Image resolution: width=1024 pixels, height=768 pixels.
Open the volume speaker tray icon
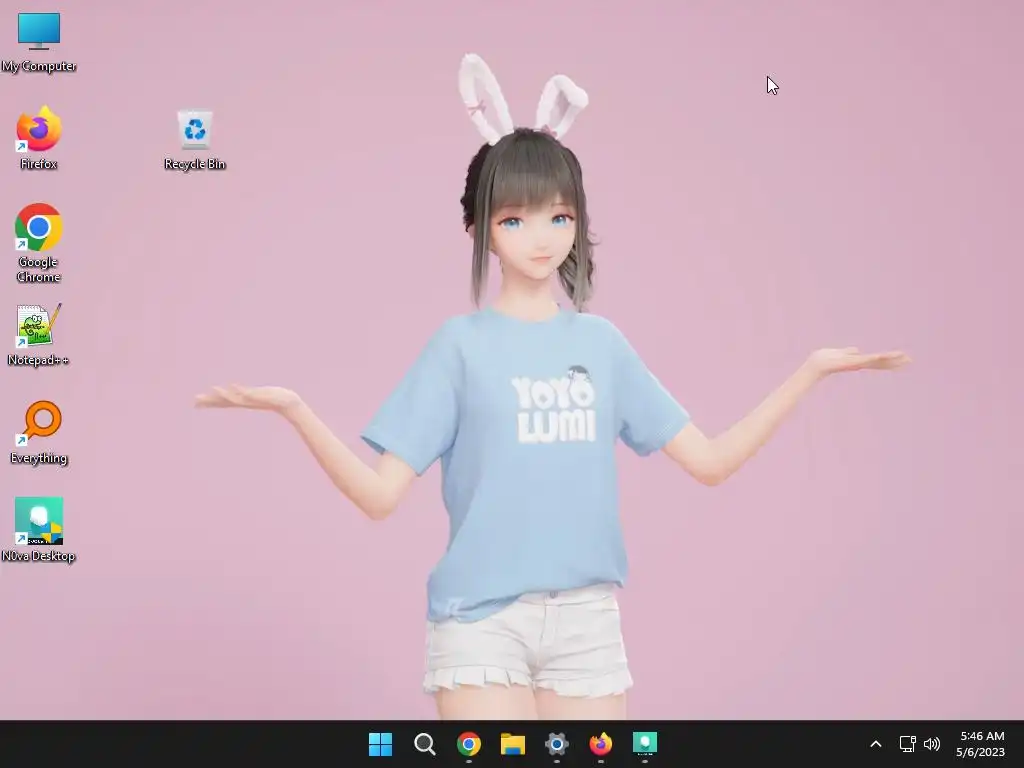point(932,744)
